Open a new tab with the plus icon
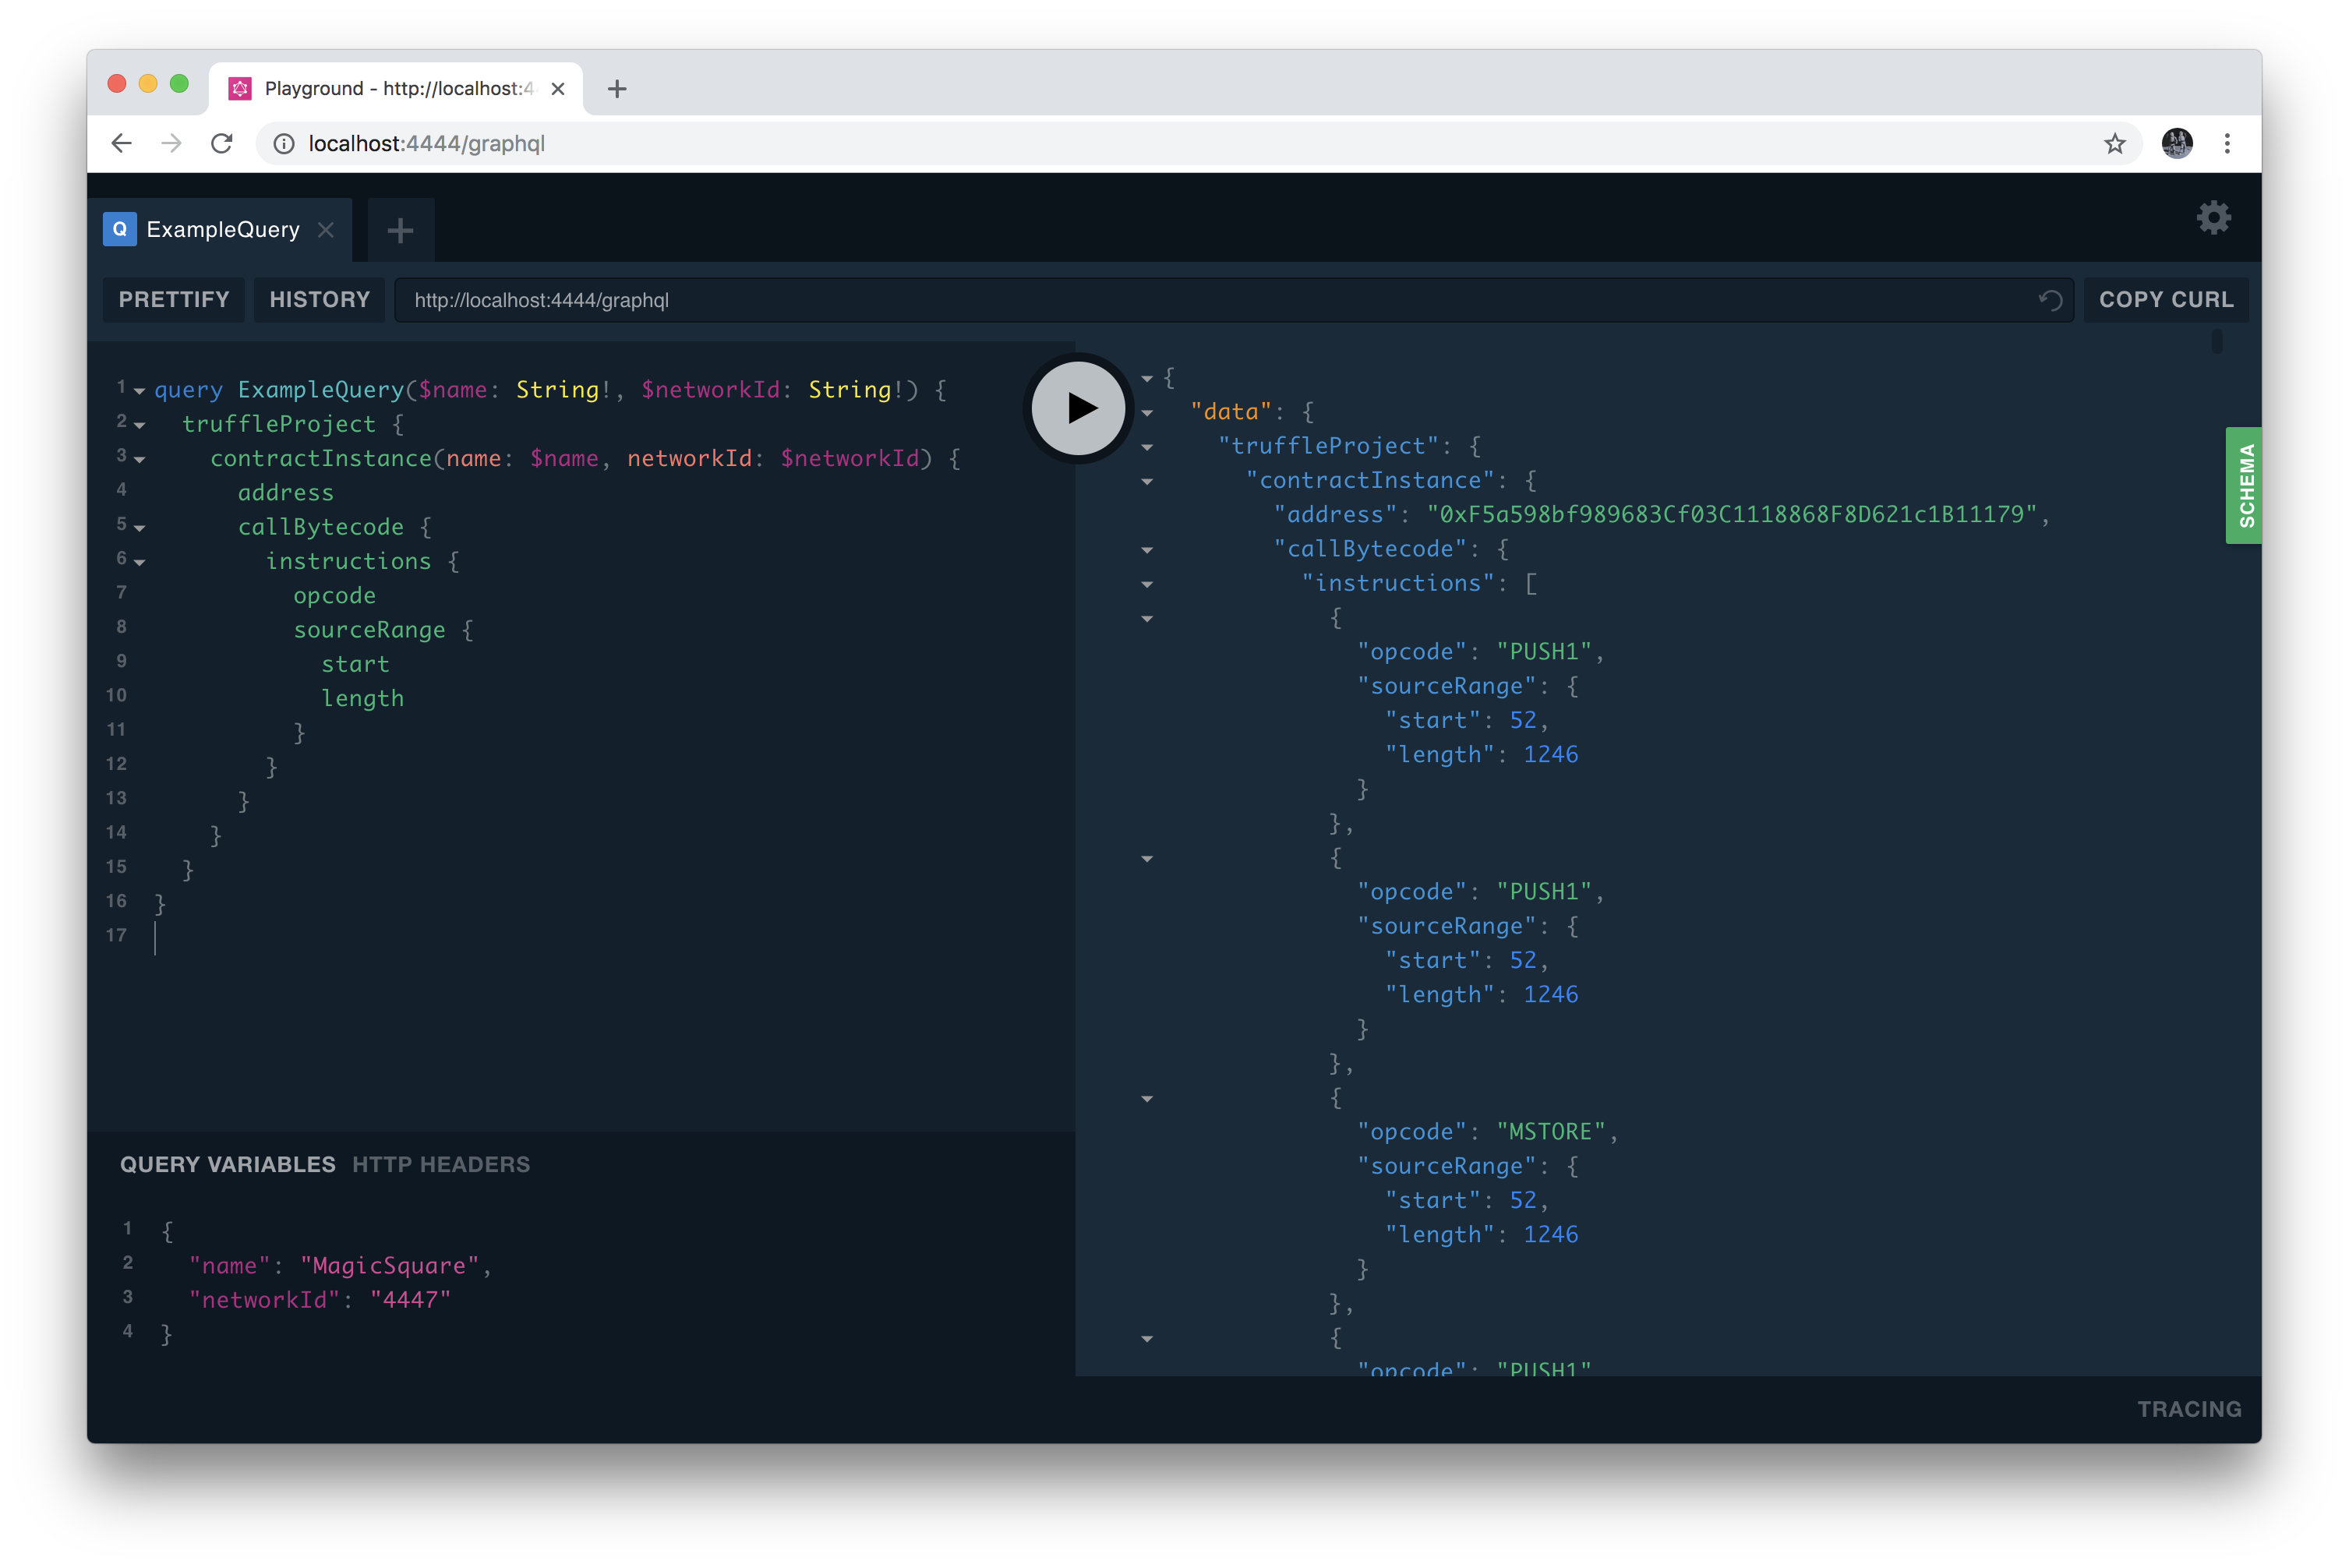The width and height of the screenshot is (2349, 1568). point(400,230)
